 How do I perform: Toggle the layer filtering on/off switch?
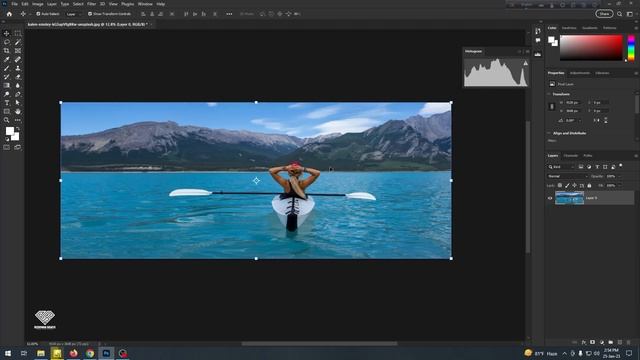point(621,166)
